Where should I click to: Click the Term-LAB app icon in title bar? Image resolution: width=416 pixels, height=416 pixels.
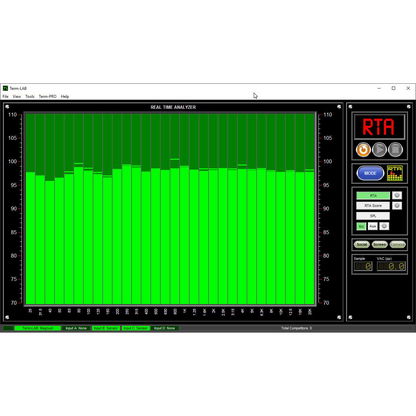(5, 88)
